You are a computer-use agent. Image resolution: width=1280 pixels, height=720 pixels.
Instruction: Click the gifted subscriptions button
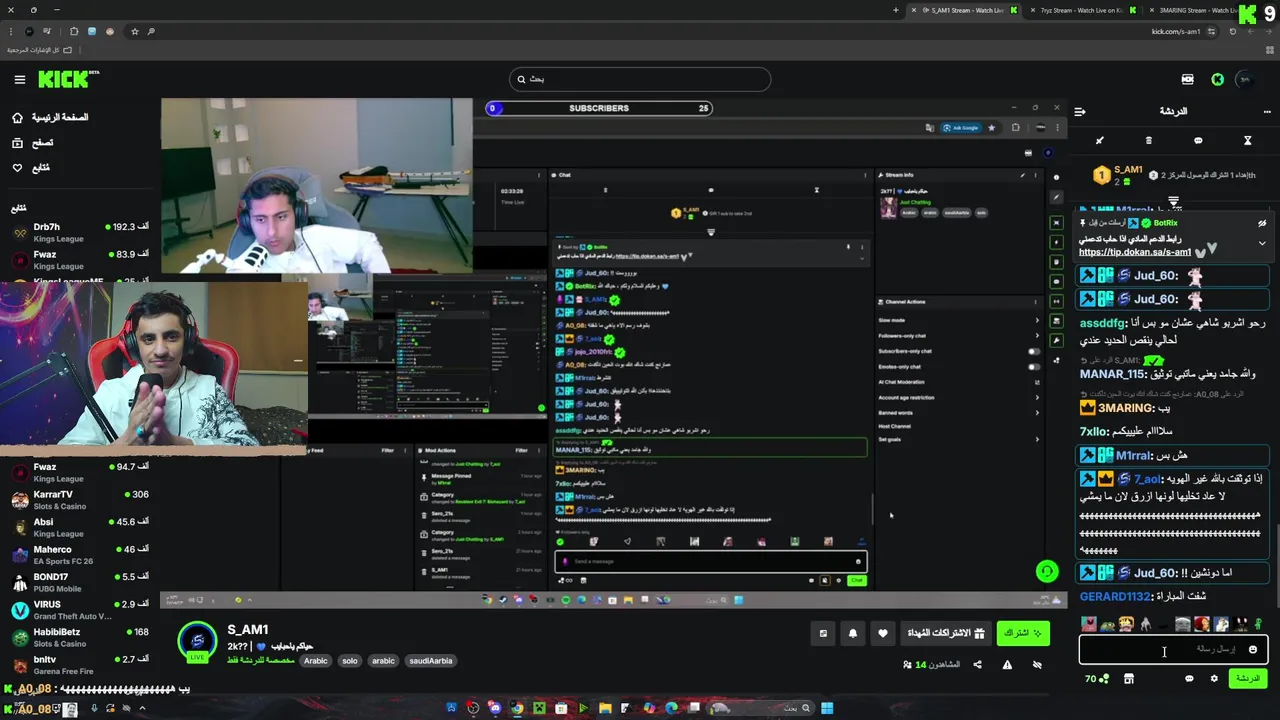point(945,633)
